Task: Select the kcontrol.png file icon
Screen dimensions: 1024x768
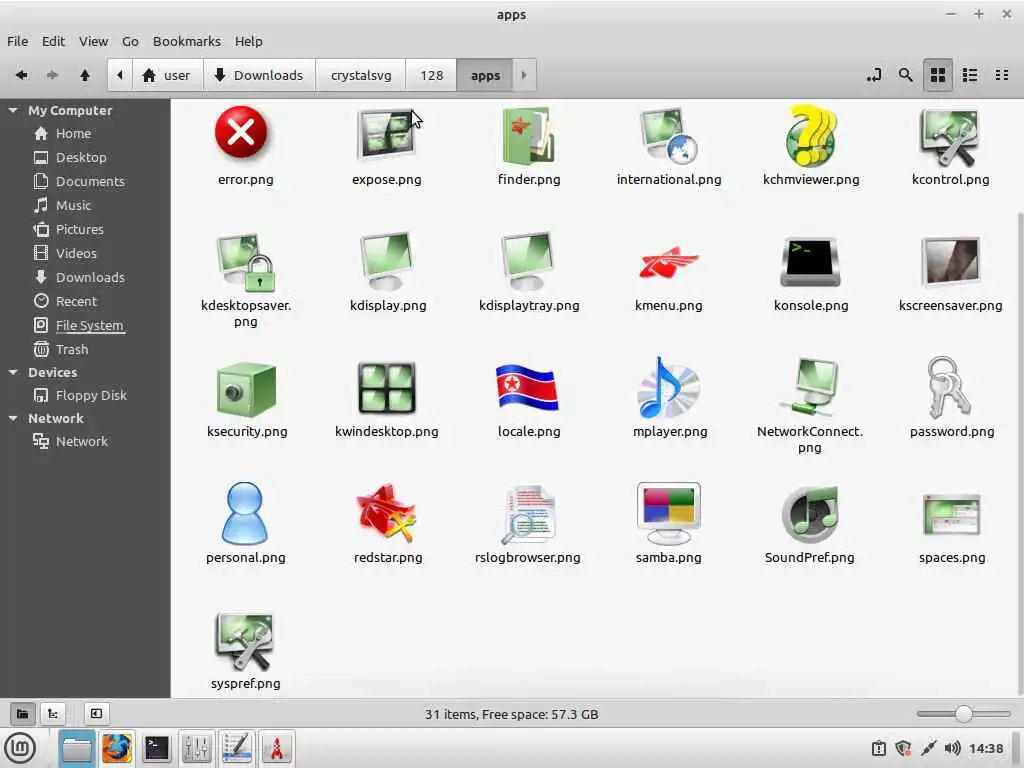Action: point(951,136)
